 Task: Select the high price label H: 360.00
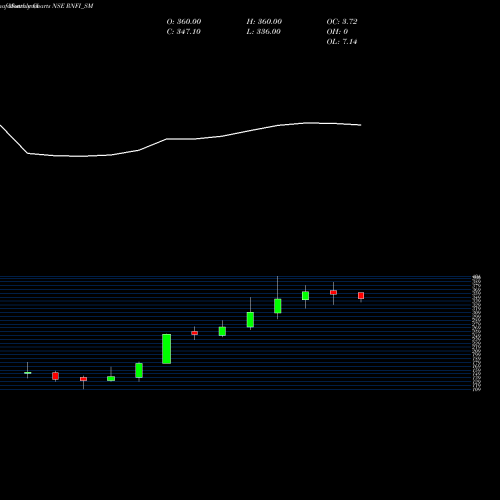click(264, 22)
